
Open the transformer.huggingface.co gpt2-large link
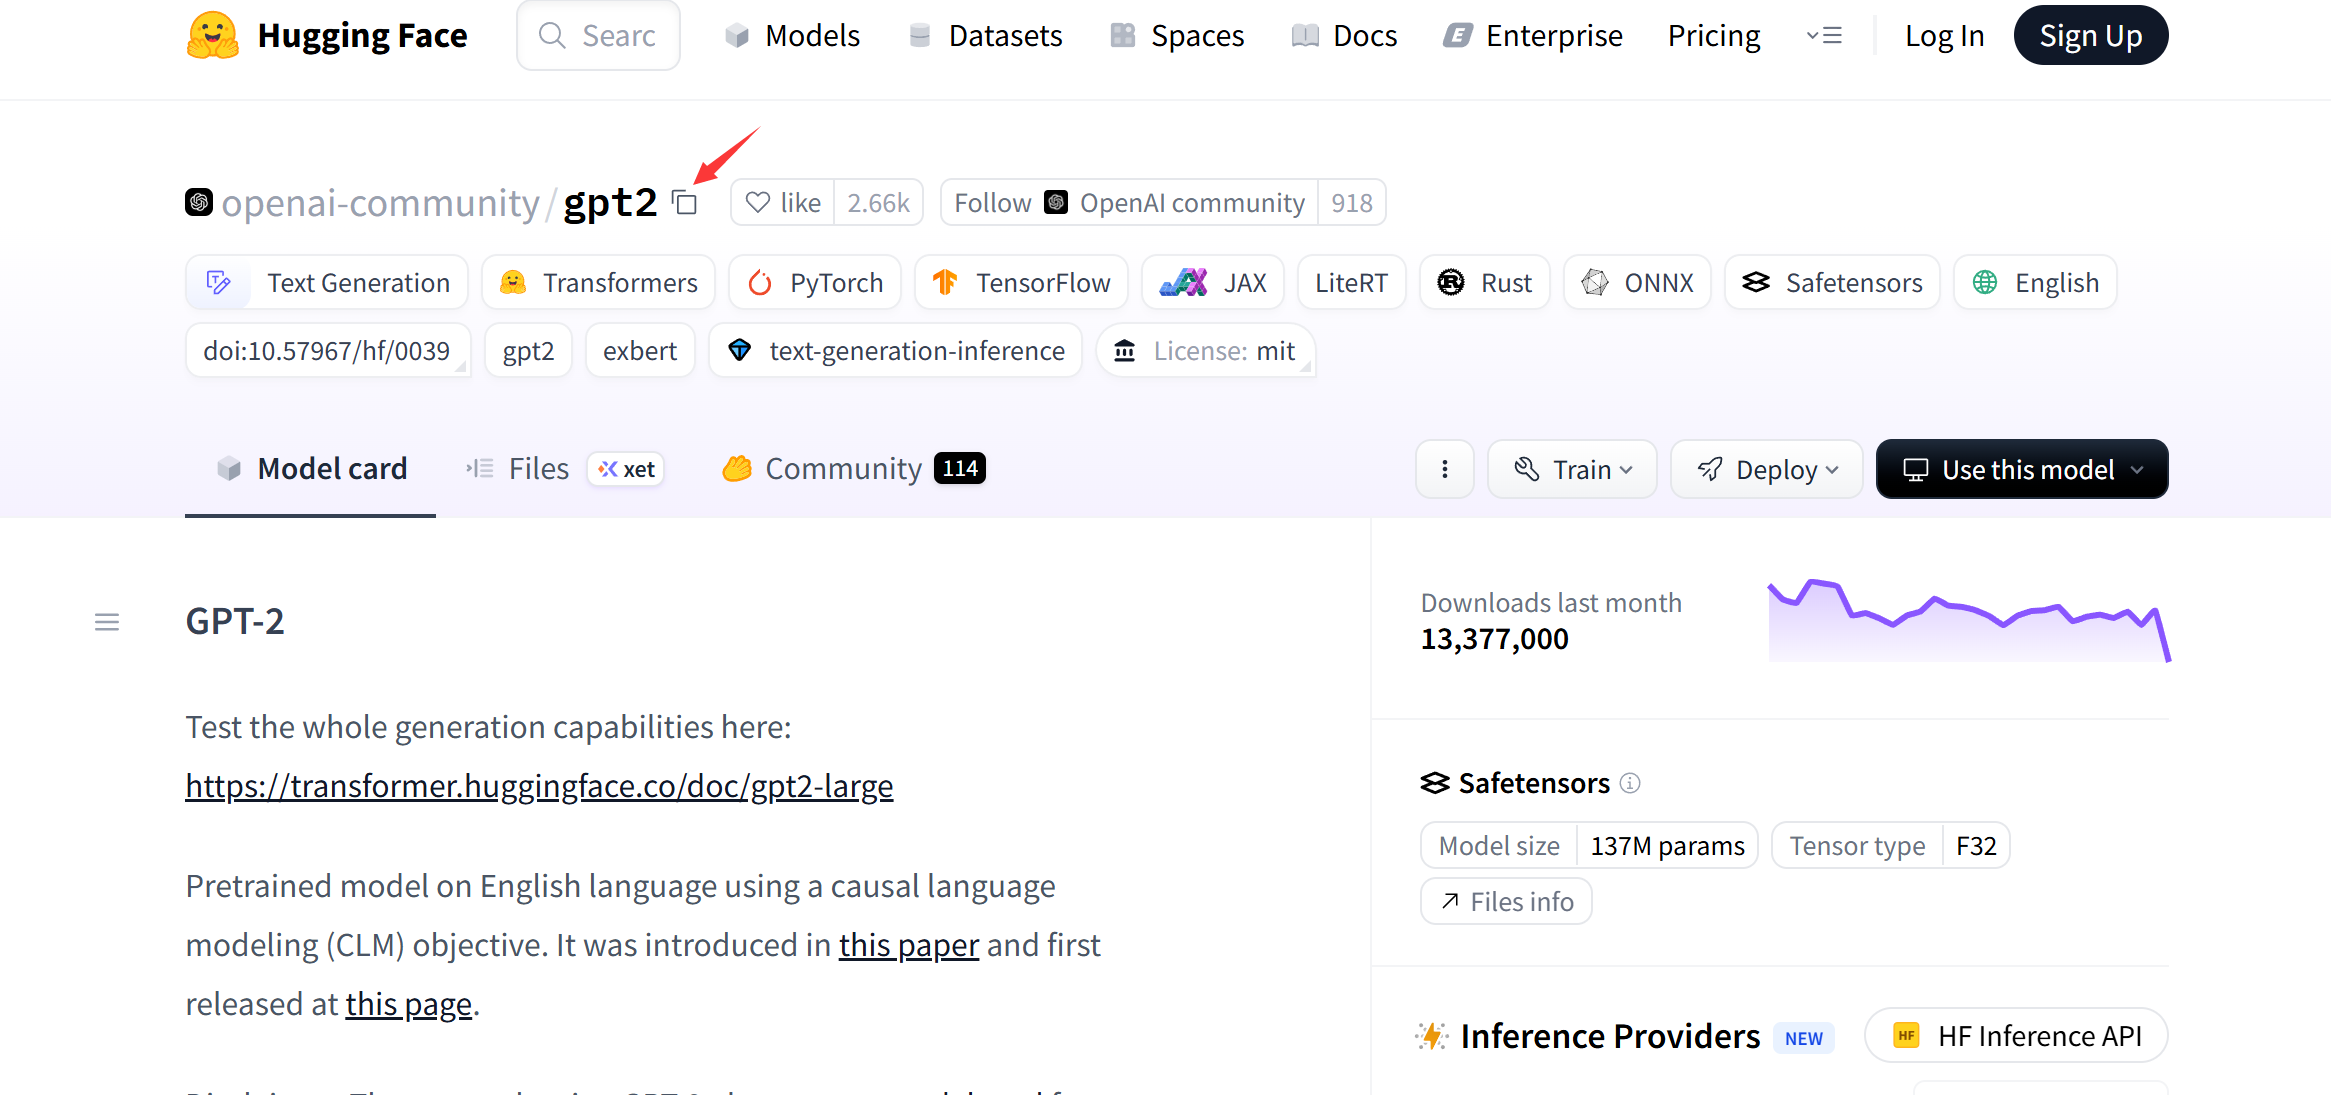pyautogui.click(x=539, y=786)
